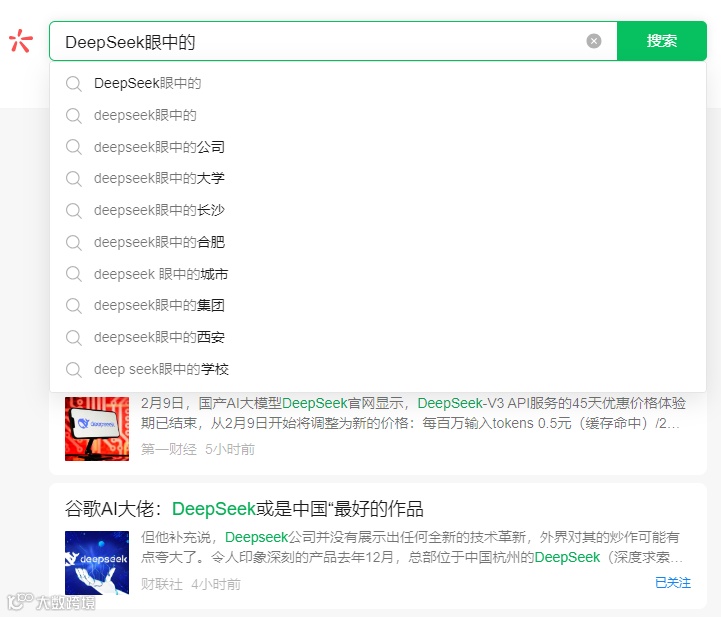Pick suggestion 'deep seek眼中的学校'
This screenshot has width=721, height=617.
[x=378, y=369]
